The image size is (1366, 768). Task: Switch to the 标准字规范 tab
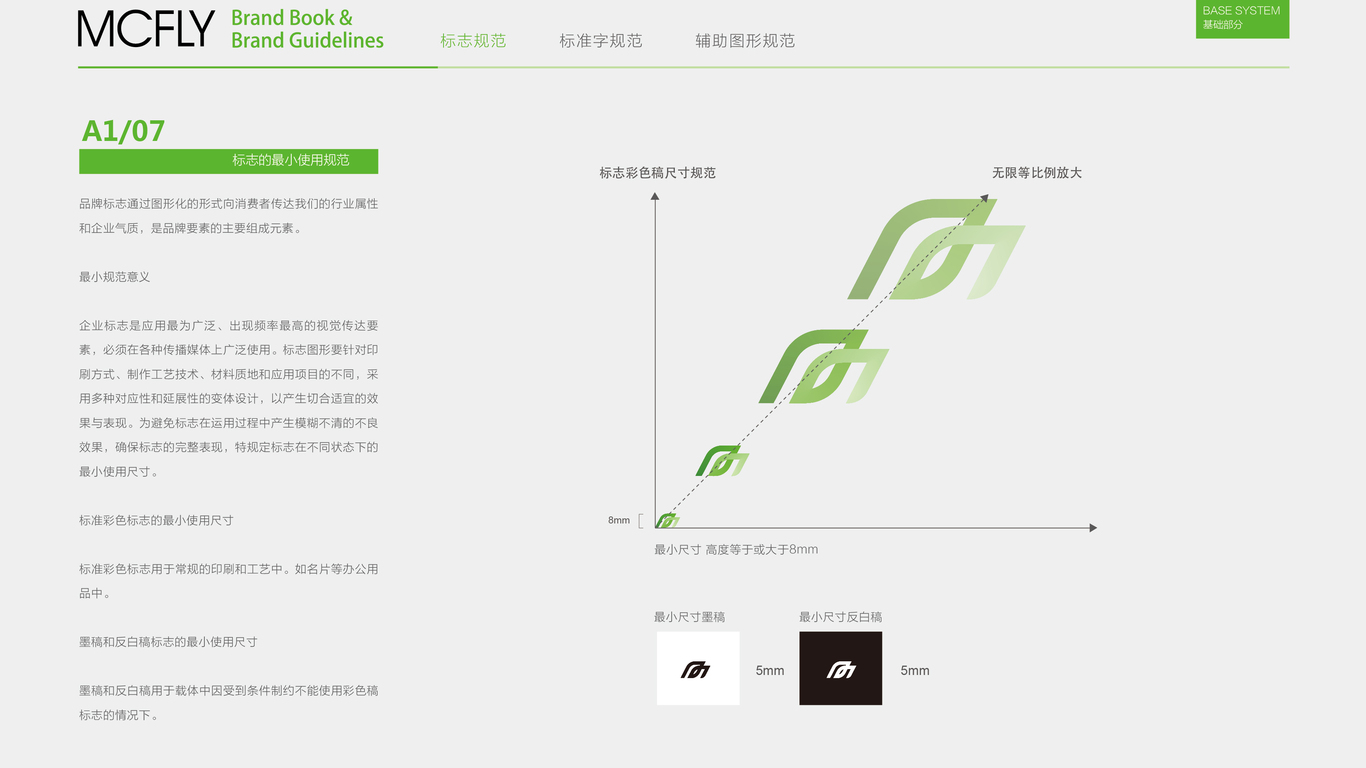click(601, 41)
